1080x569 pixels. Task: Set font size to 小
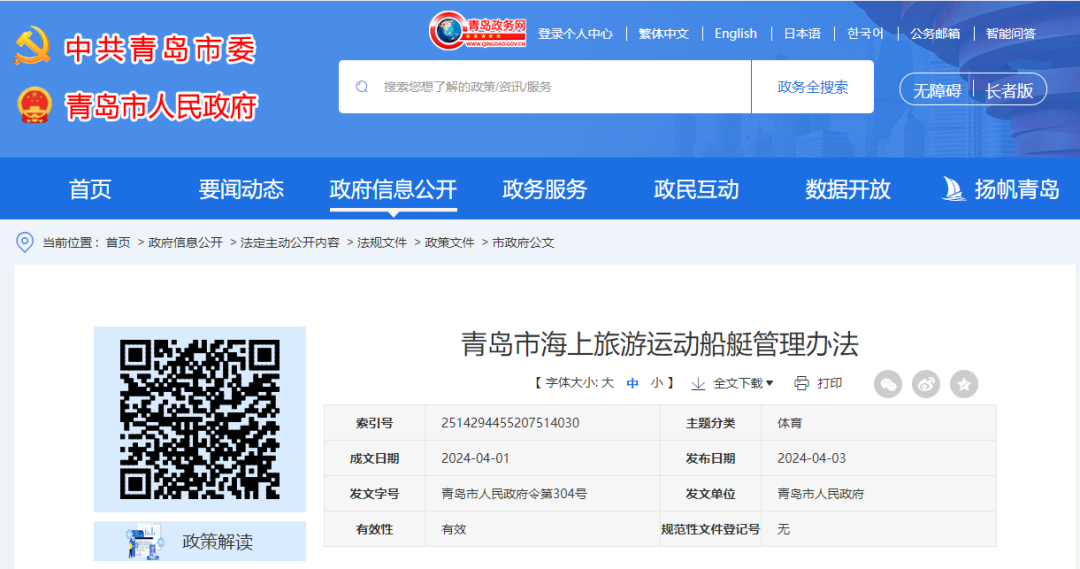click(657, 383)
